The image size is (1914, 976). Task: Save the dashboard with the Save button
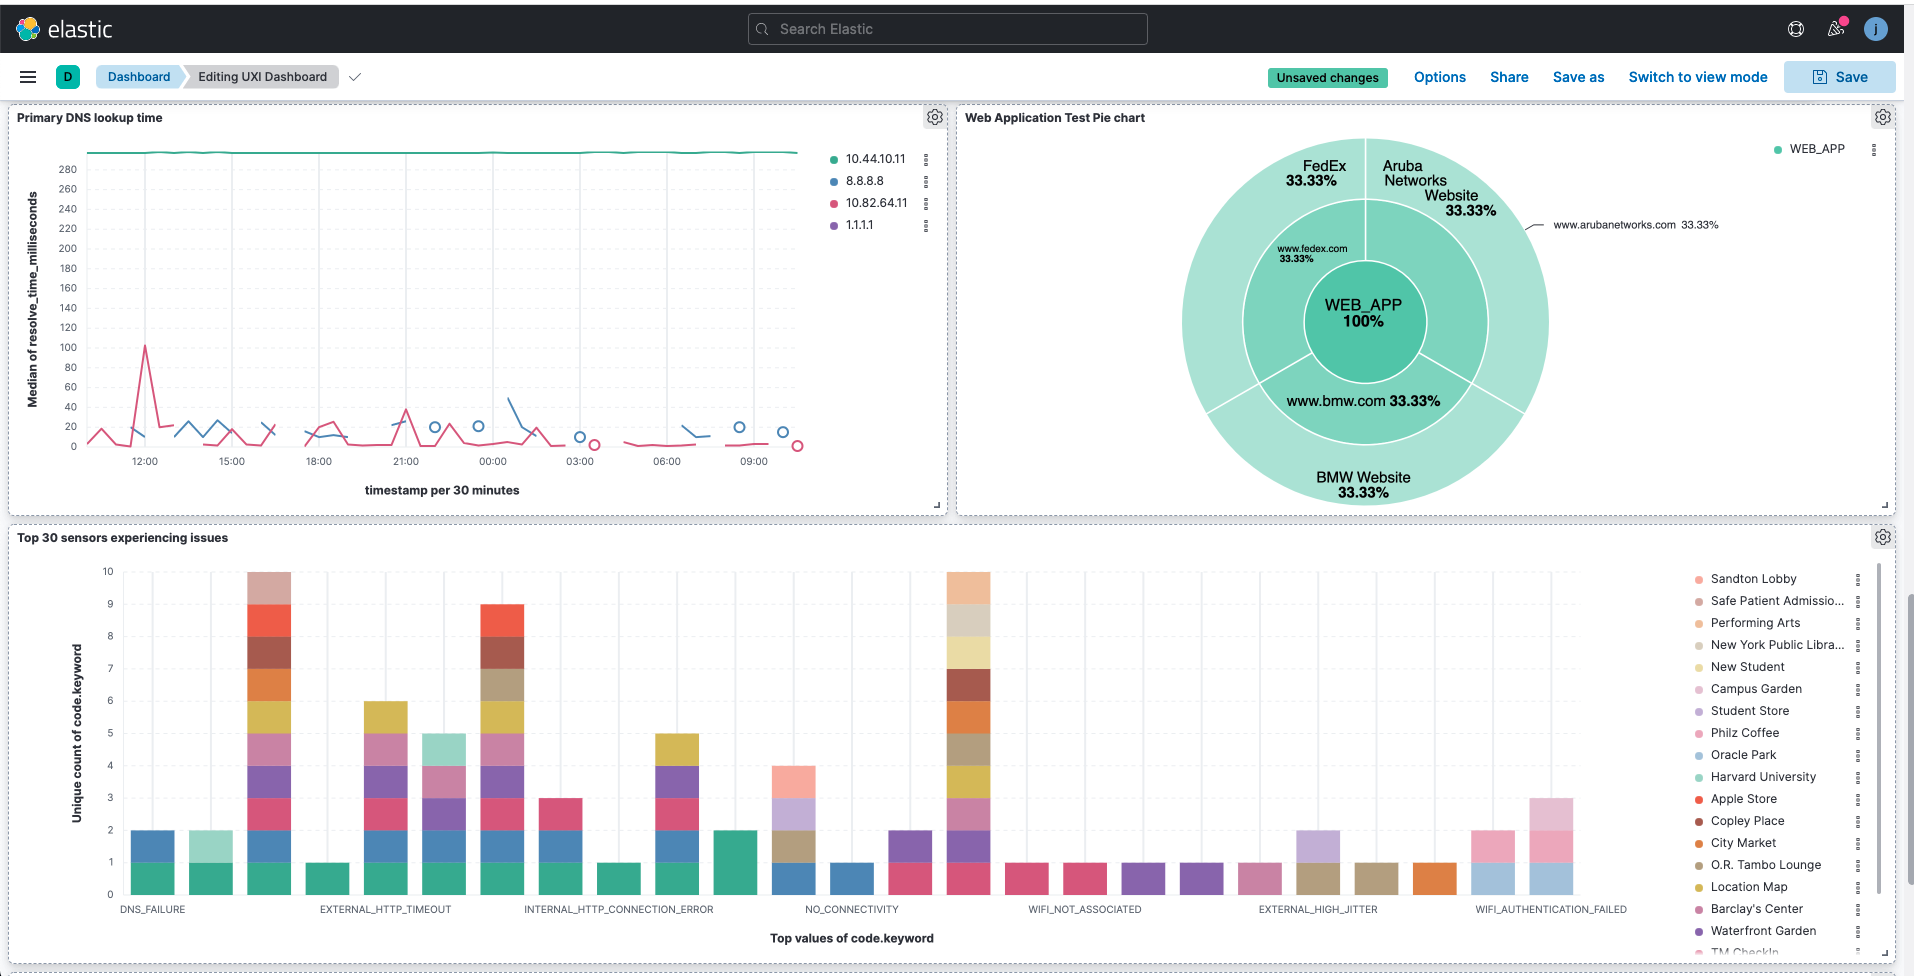[1840, 77]
